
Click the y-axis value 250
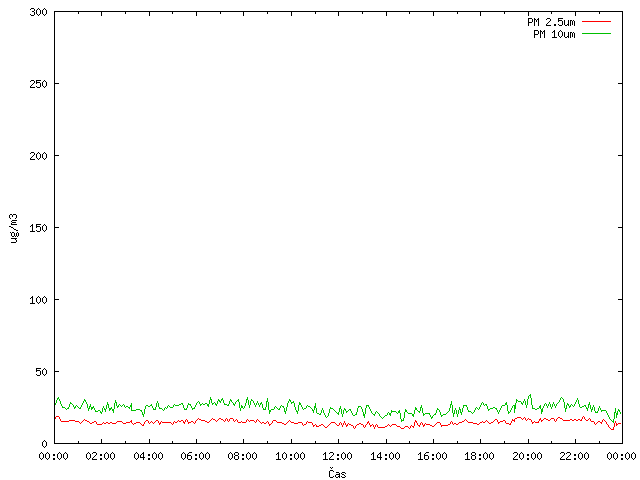tap(38, 84)
